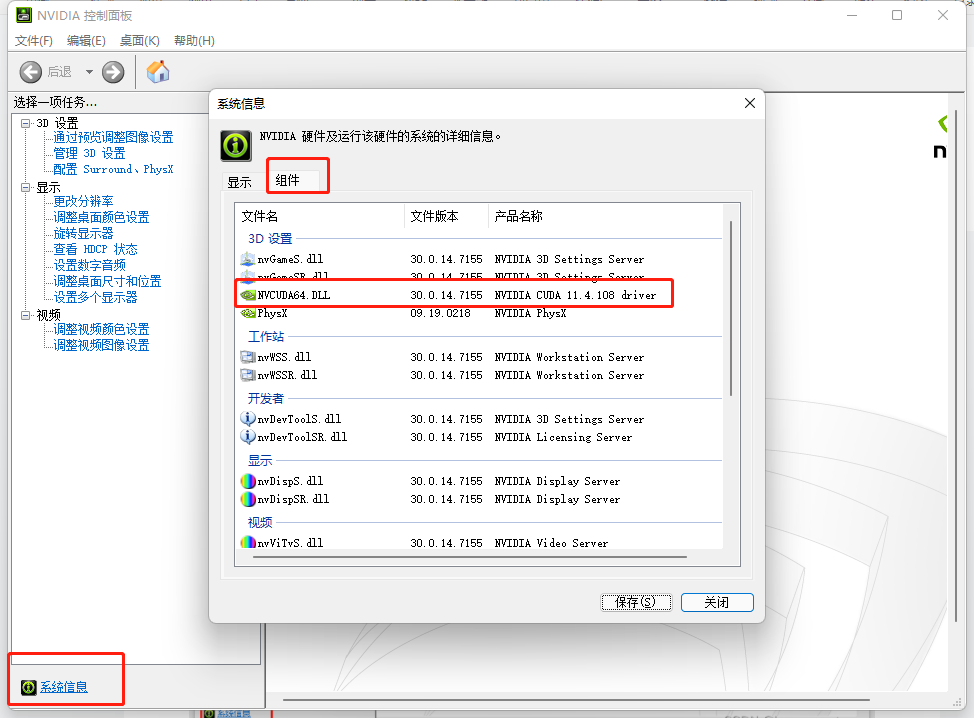This screenshot has width=974, height=718.
Task: Open the Back history dropdown arrow
Action: tap(89, 72)
